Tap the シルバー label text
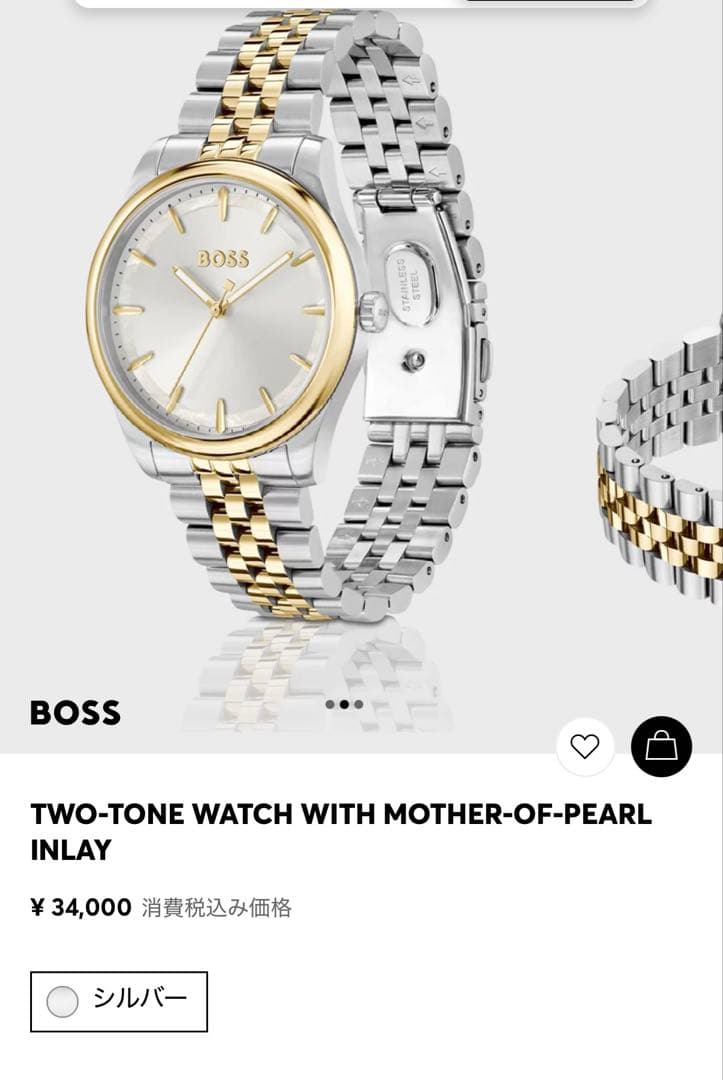 point(140,997)
